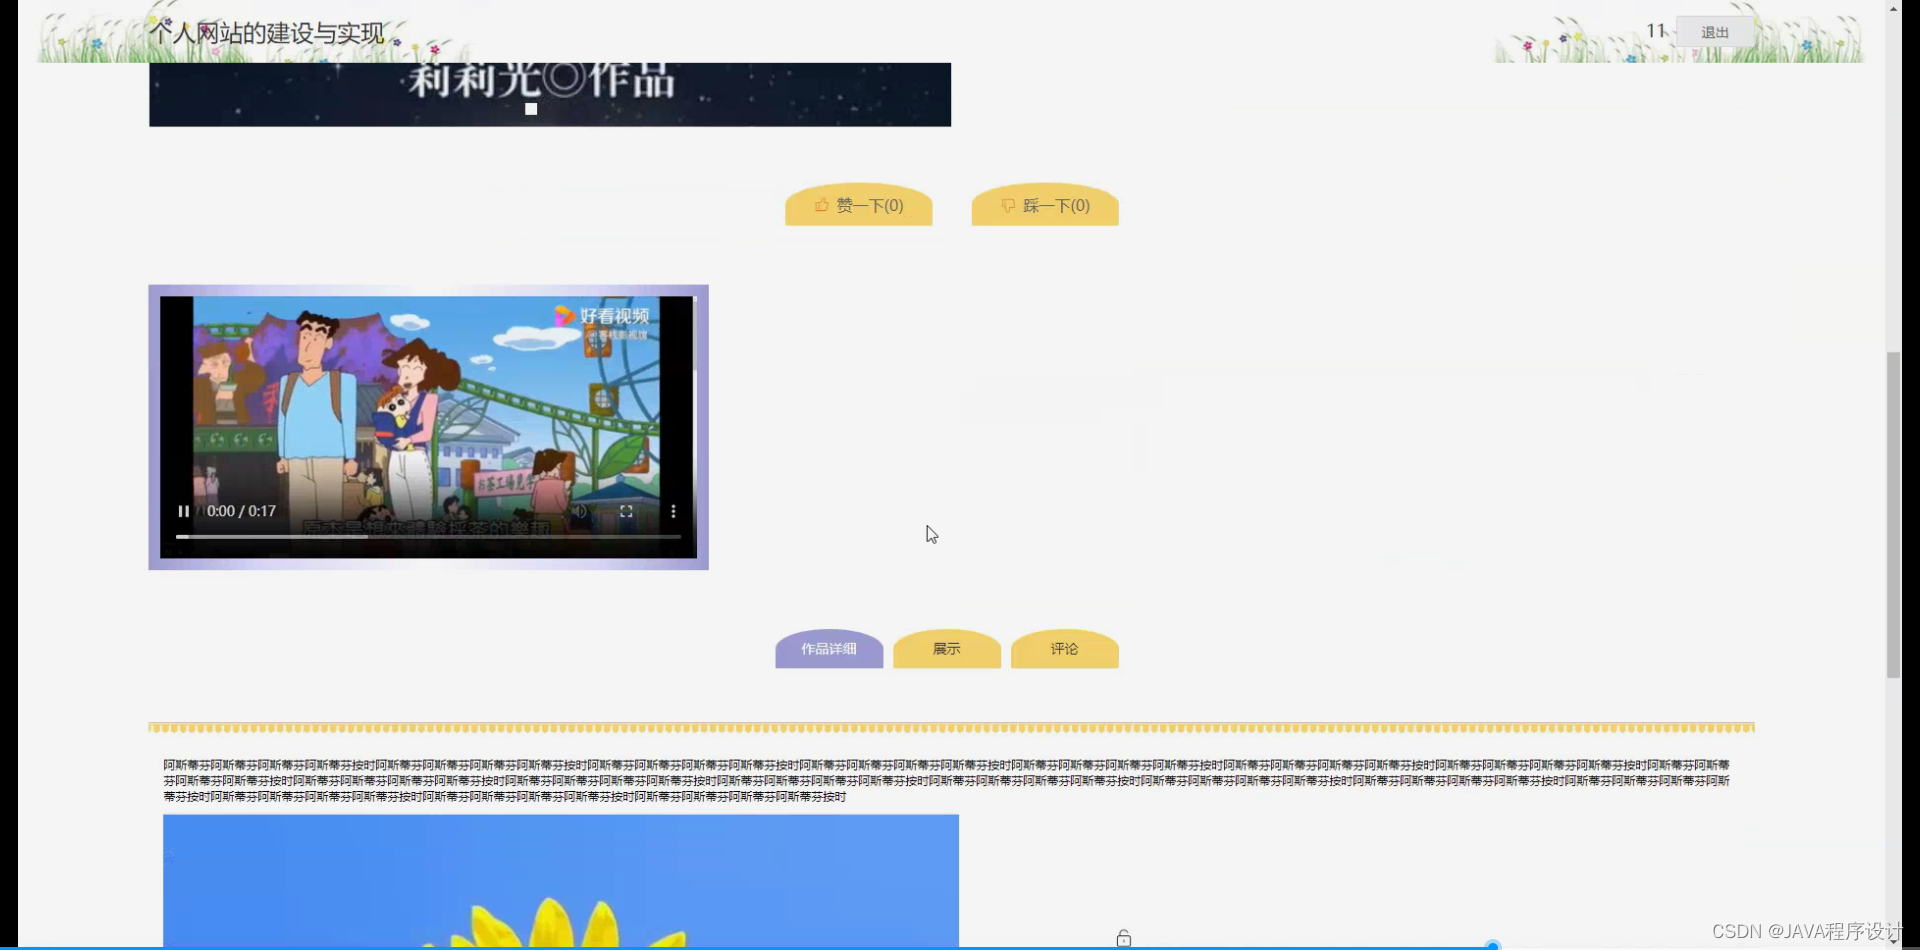This screenshot has width=1920, height=950.
Task: Switch to the 展示 tab
Action: (947, 649)
